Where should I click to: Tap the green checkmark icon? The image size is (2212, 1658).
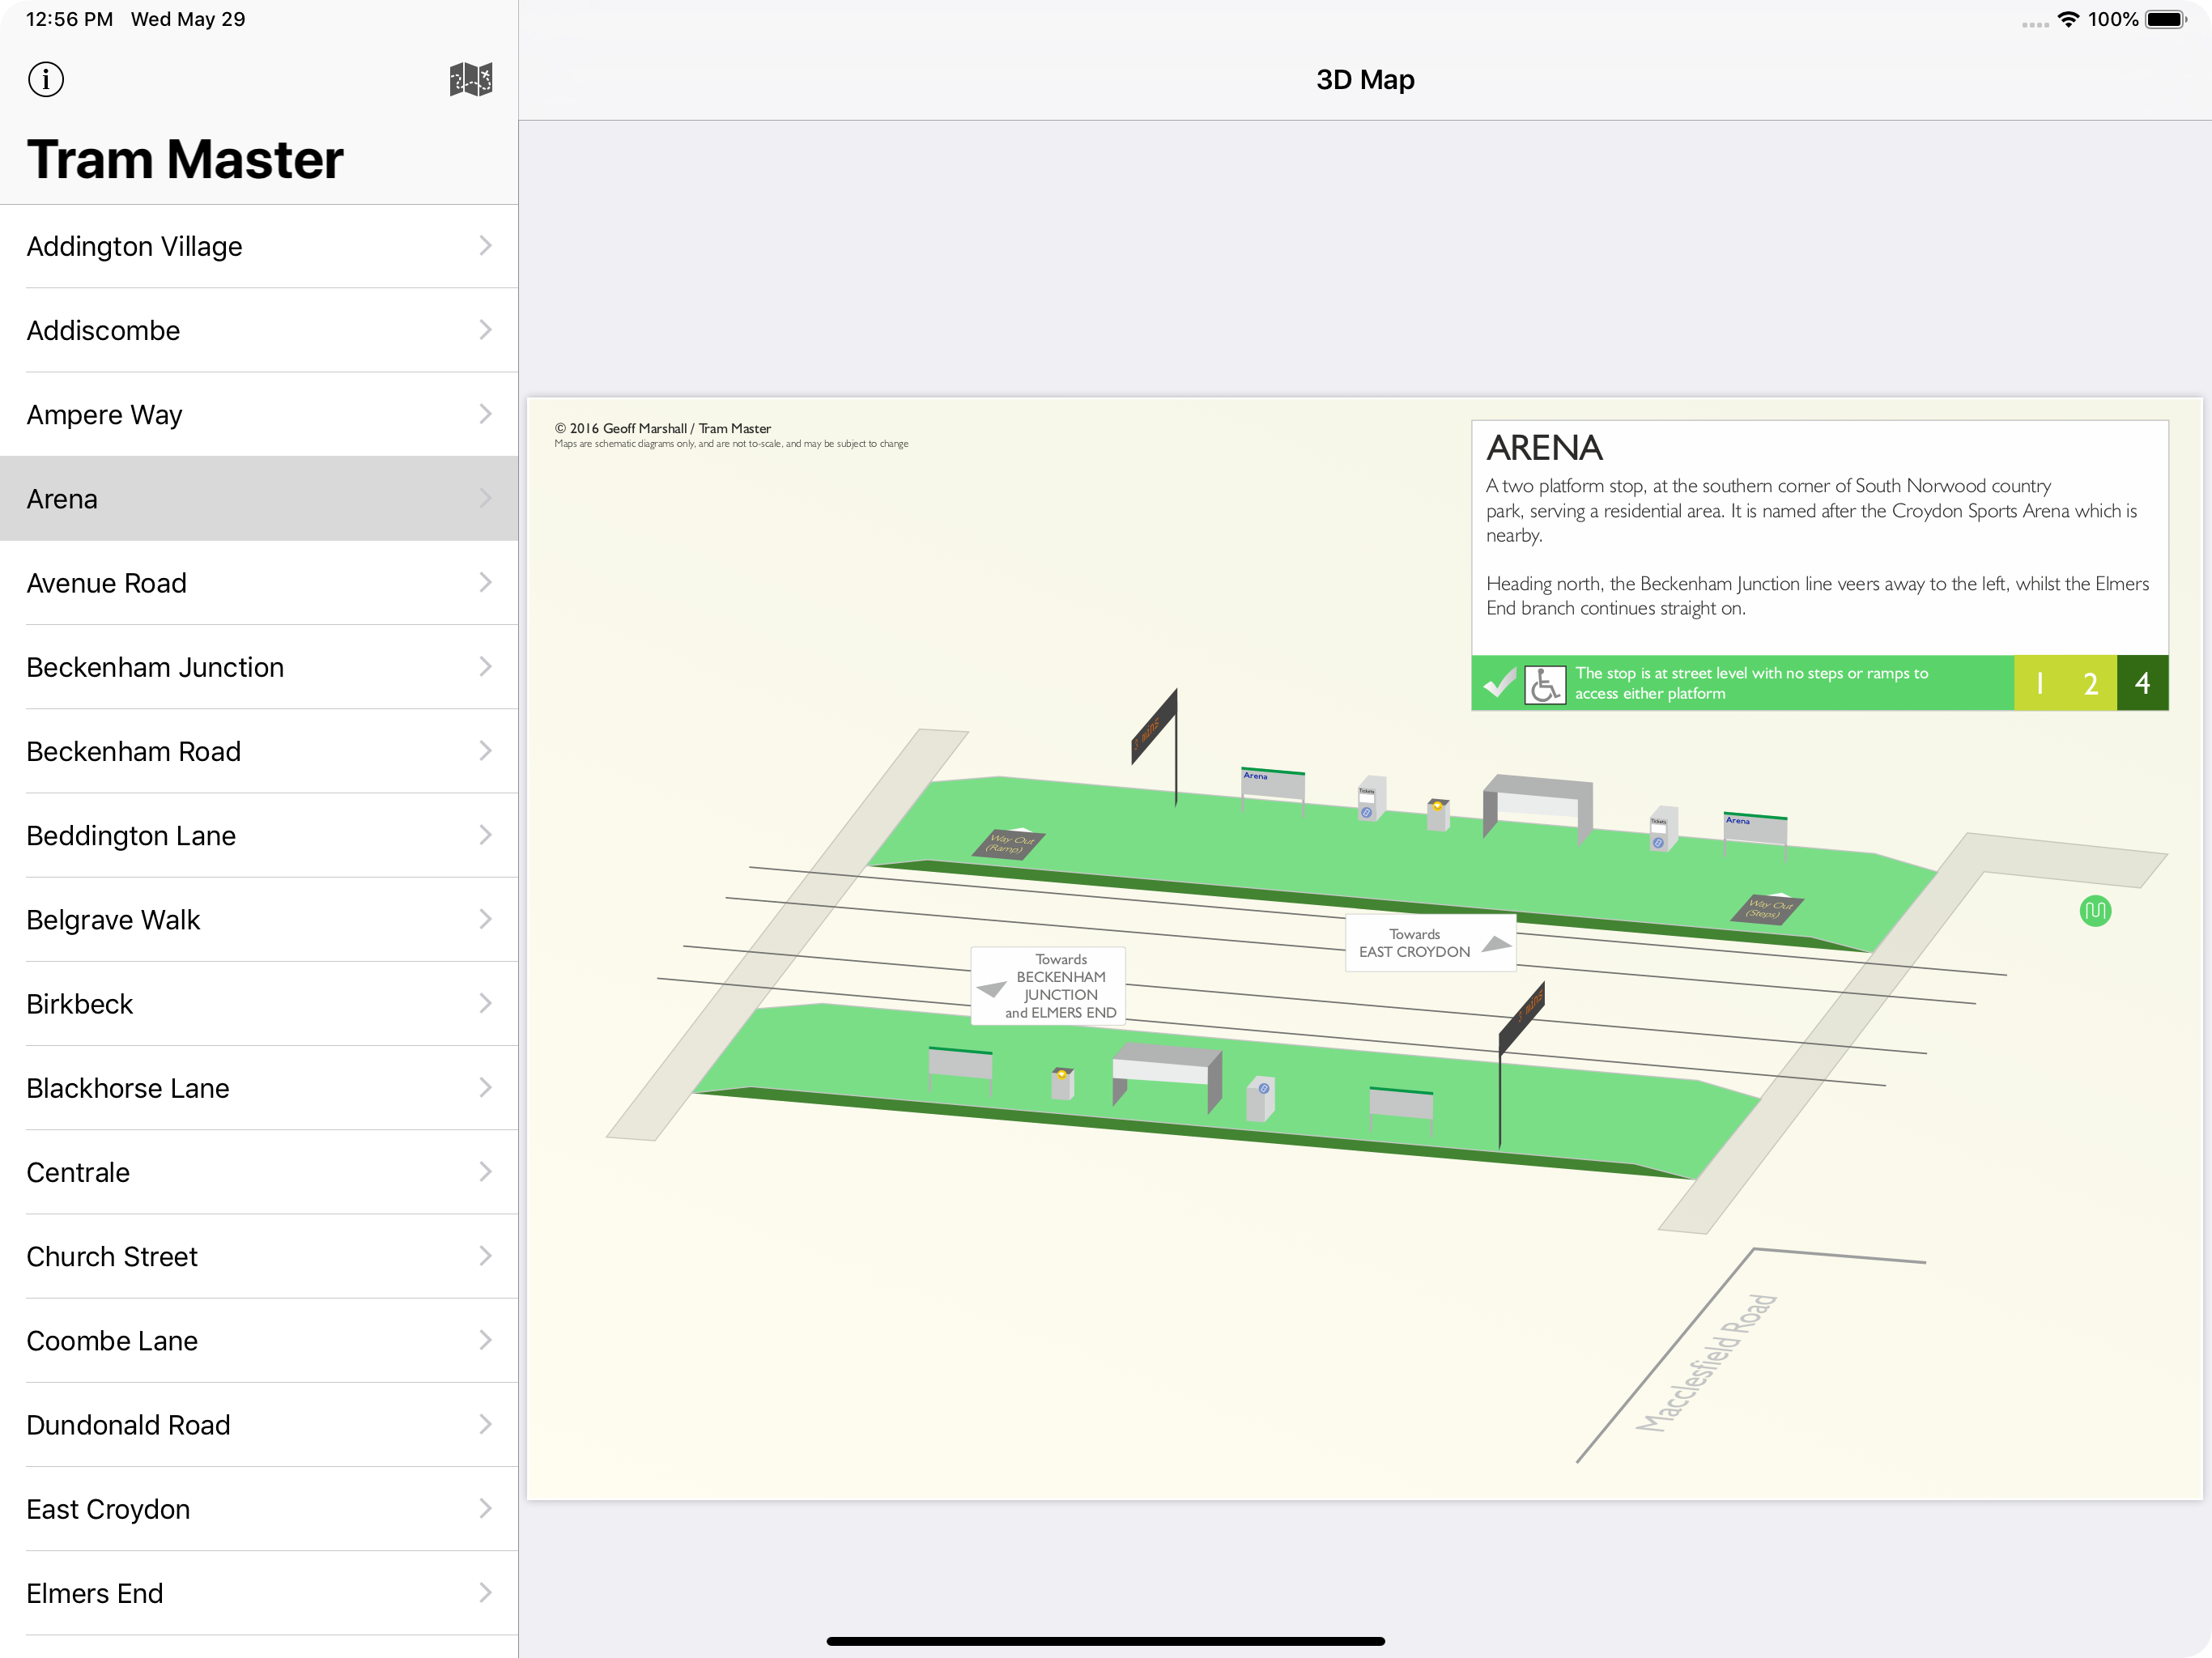click(1499, 684)
